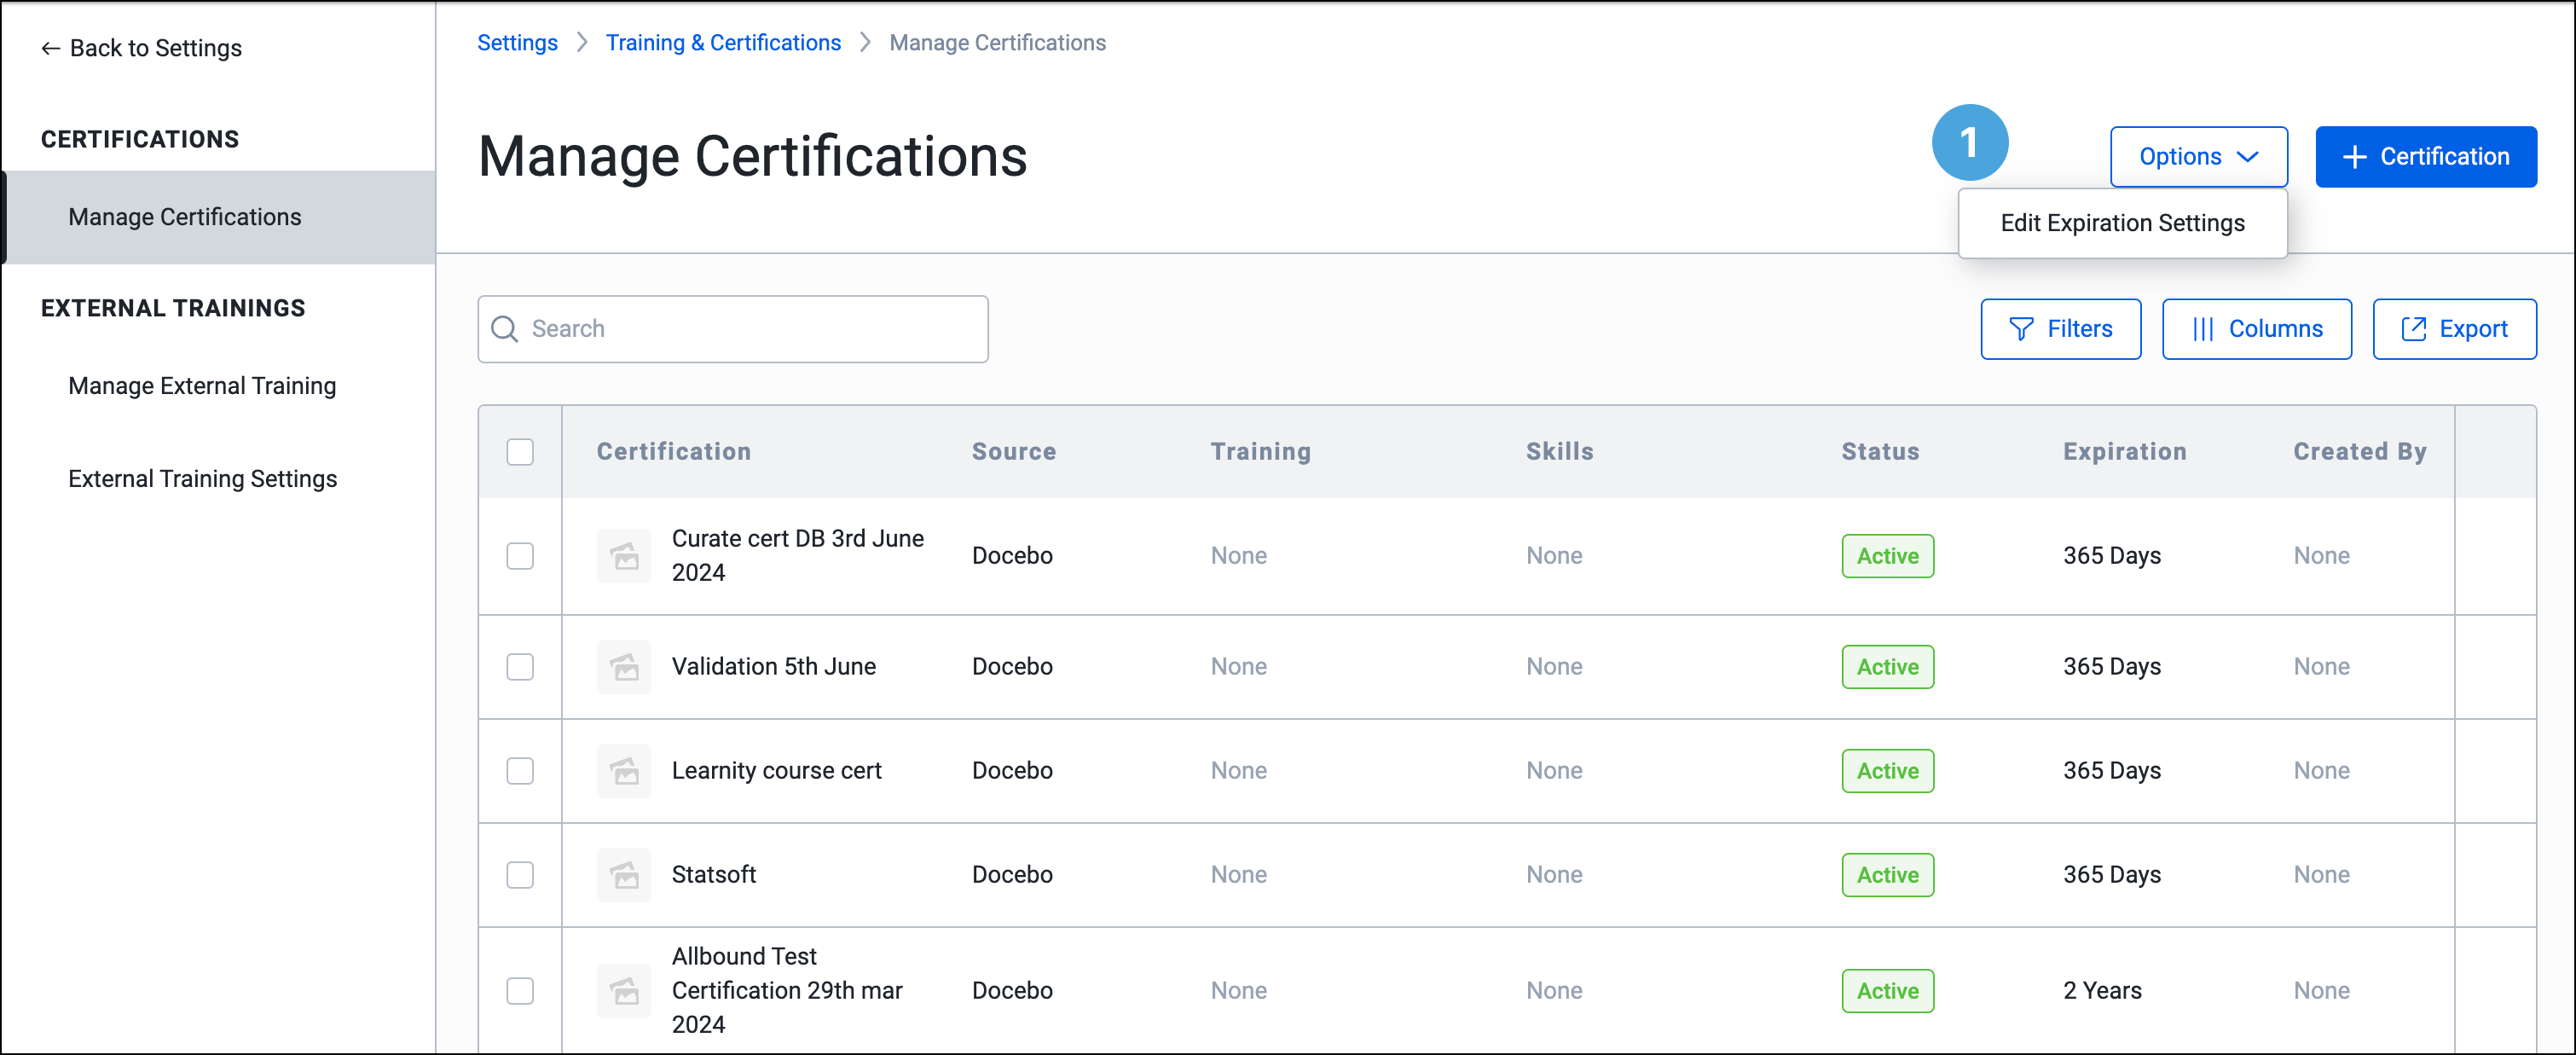The width and height of the screenshot is (2576, 1055).
Task: Open Manage External Training in sidebar
Action: click(x=202, y=386)
